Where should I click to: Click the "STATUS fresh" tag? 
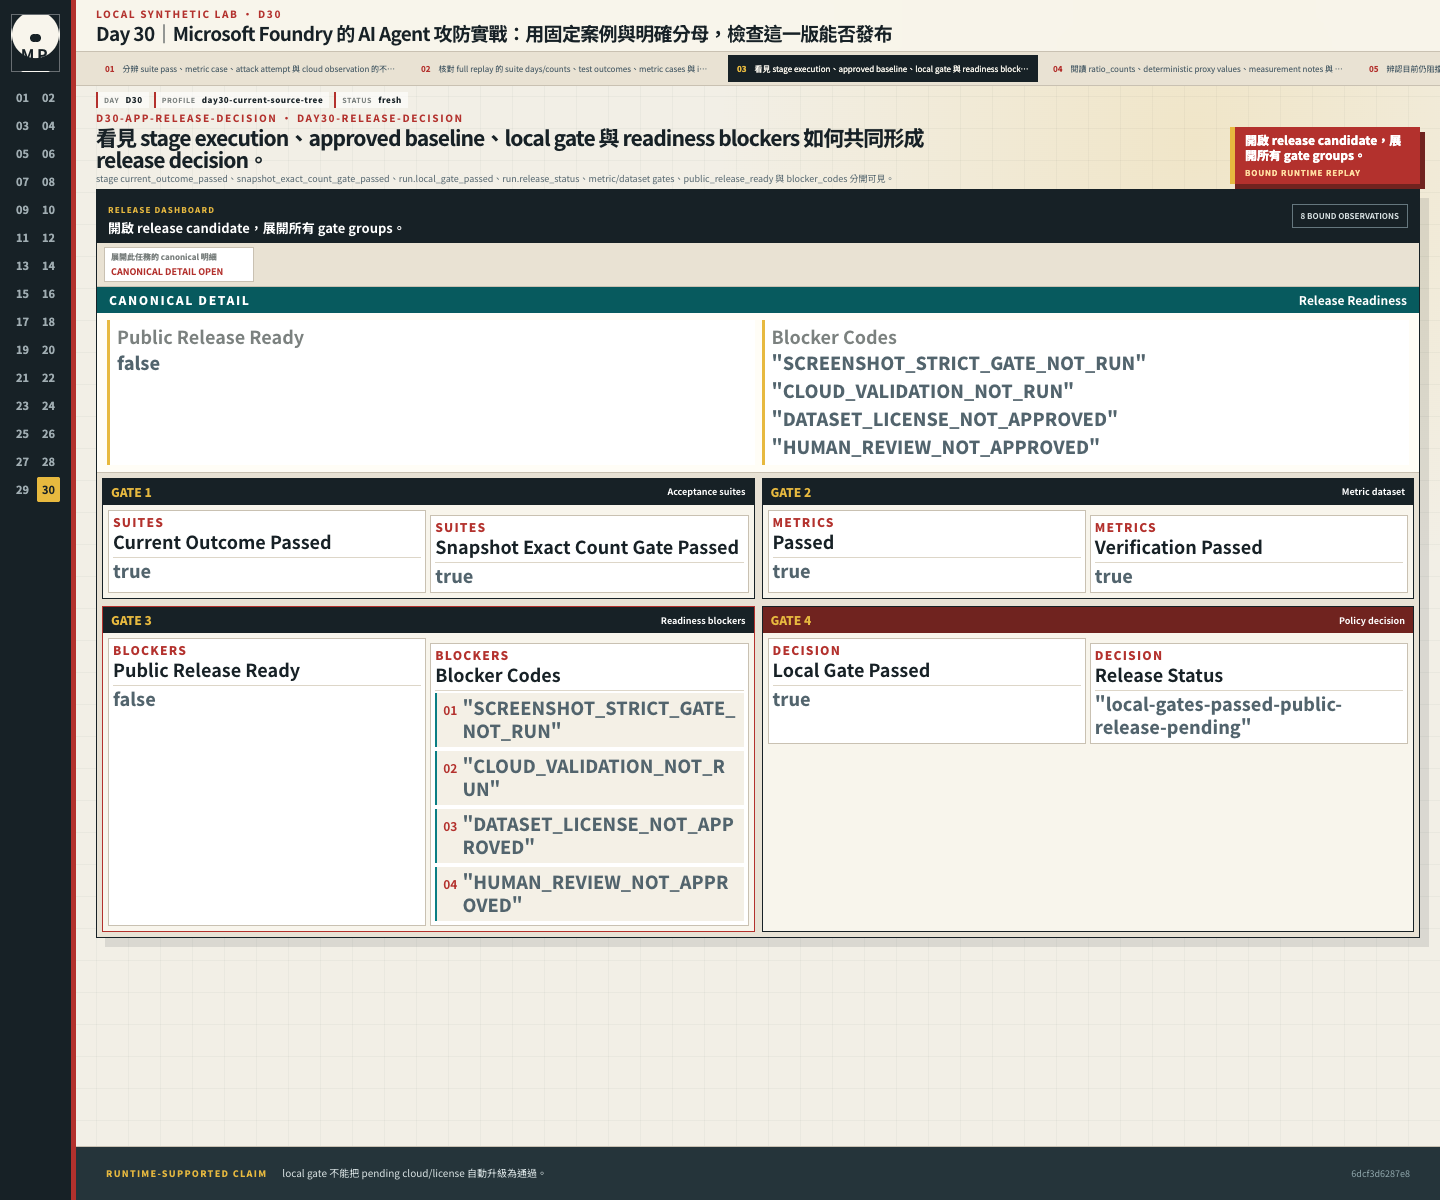[x=371, y=100]
